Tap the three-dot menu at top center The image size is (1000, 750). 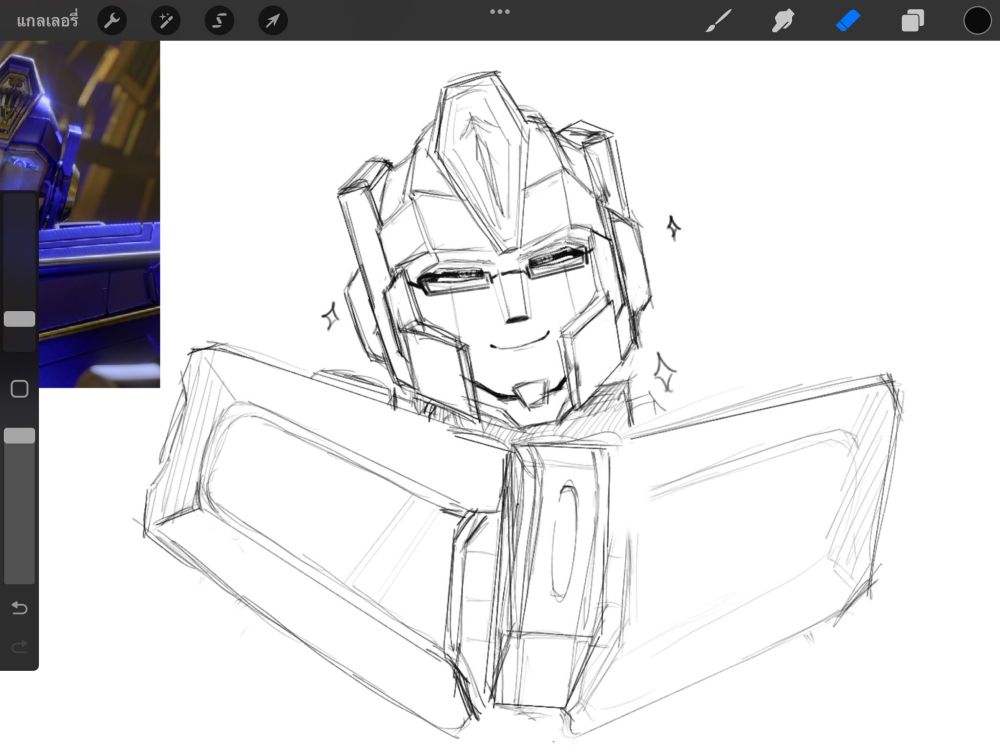[x=500, y=11]
